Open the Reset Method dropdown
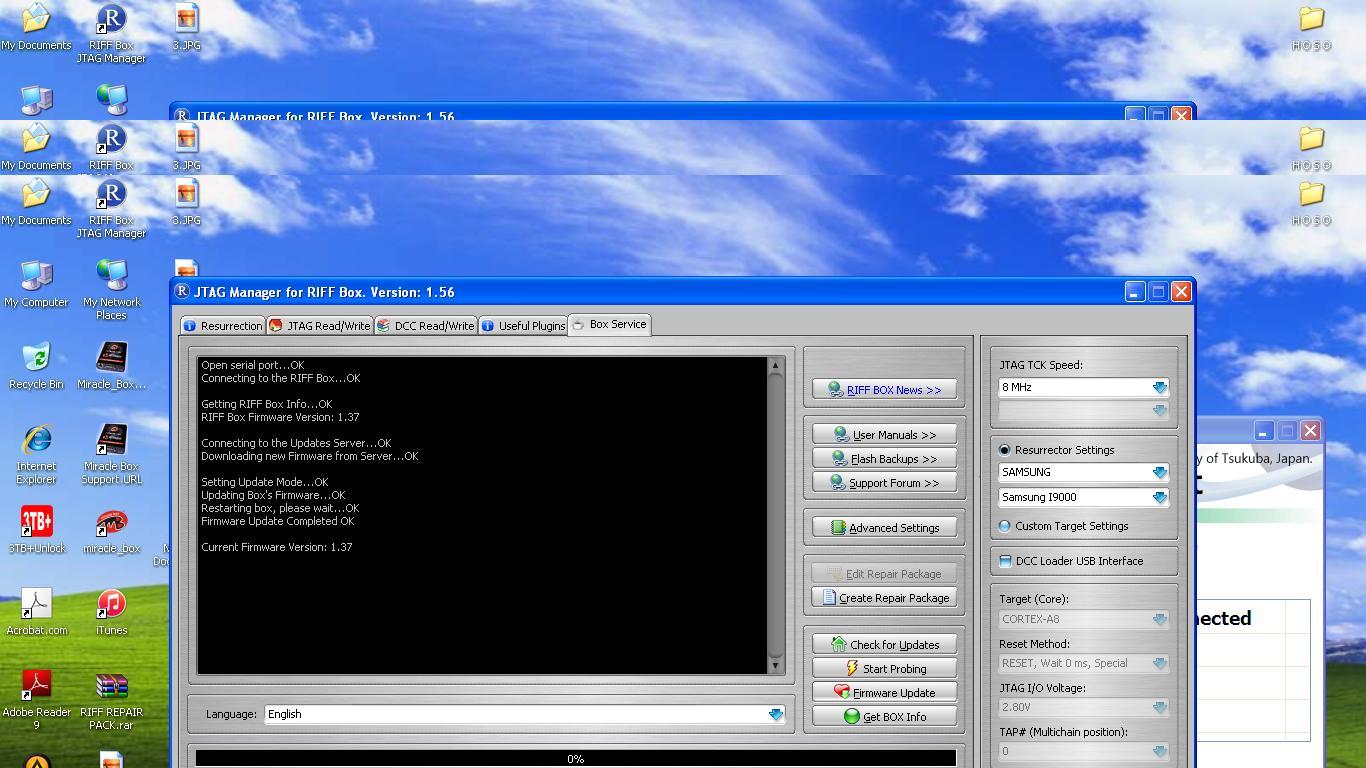1366x768 pixels. pos(1084,663)
